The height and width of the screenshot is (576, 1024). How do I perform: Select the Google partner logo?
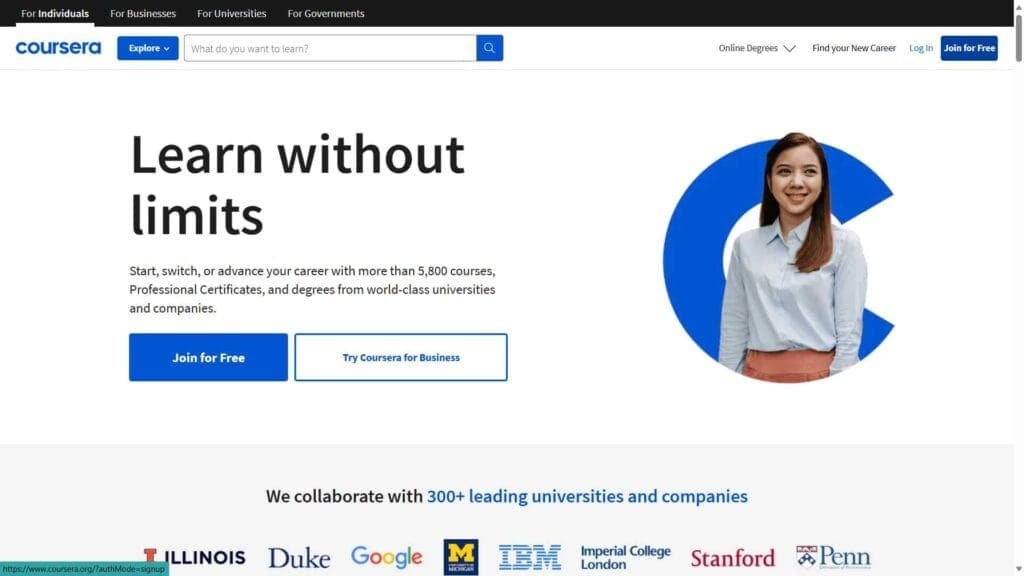(386, 556)
